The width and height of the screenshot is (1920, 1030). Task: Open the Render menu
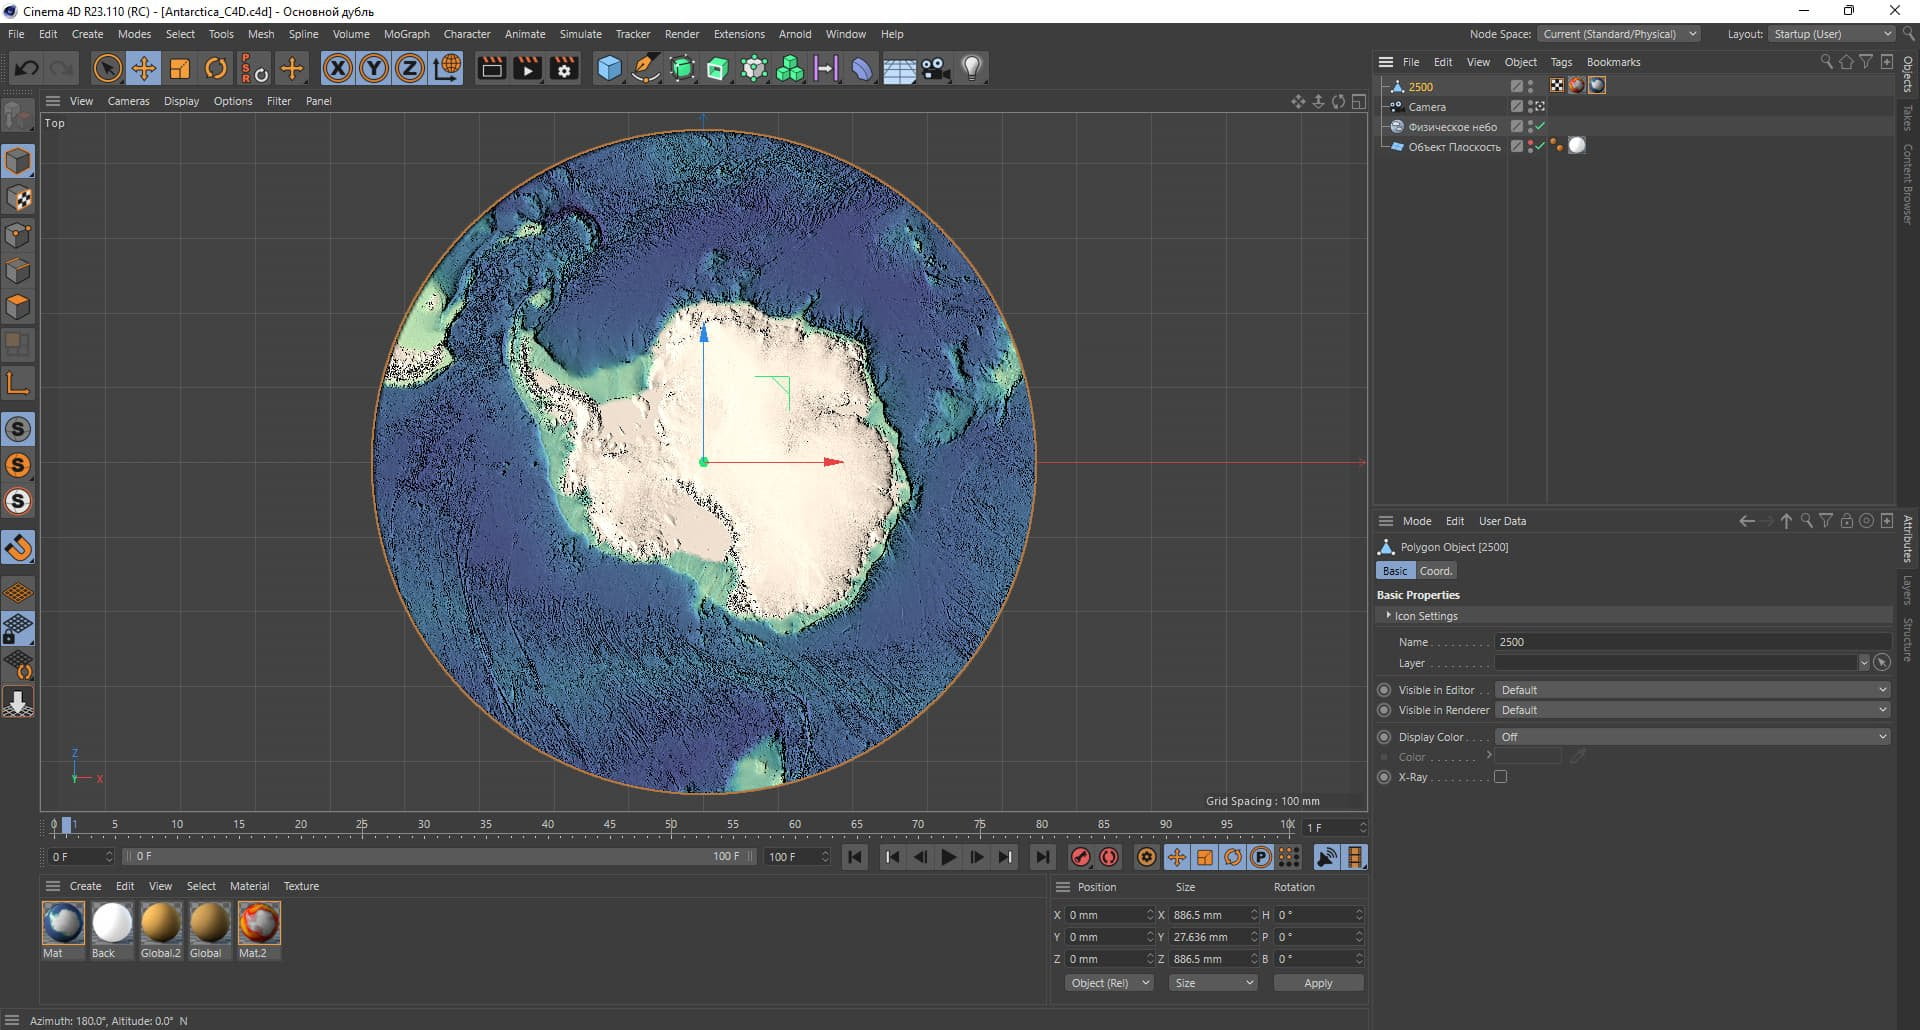(682, 34)
